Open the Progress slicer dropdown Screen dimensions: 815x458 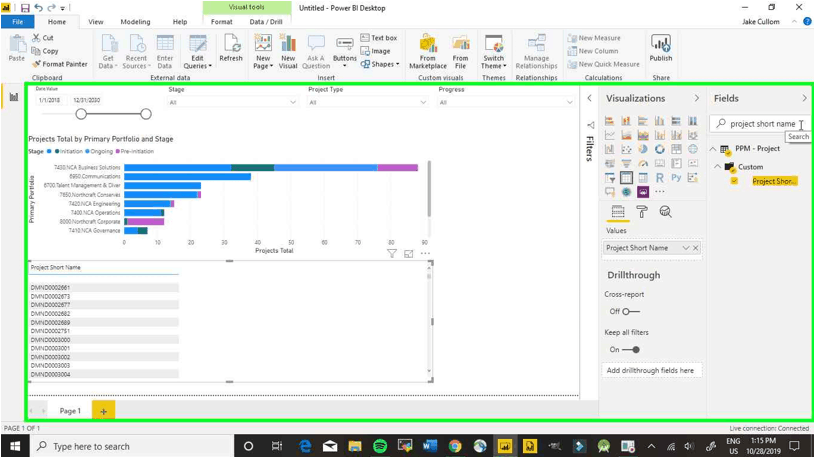(x=570, y=102)
